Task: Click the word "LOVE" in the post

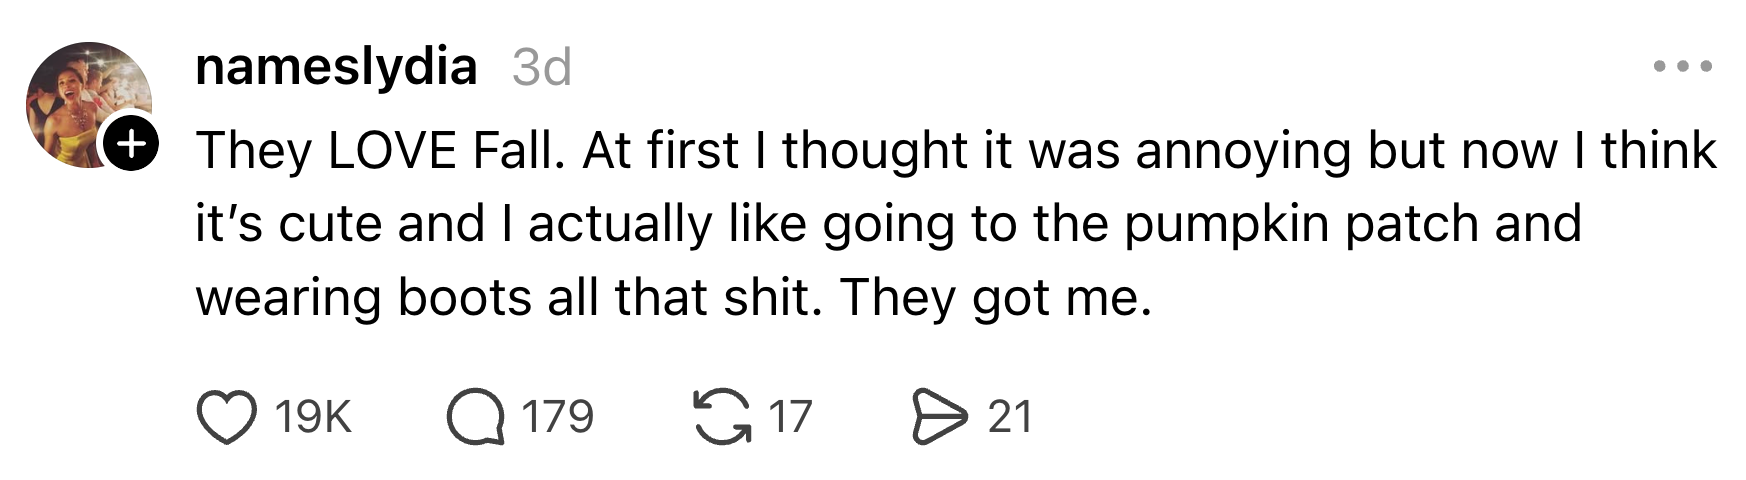Action: (x=391, y=152)
